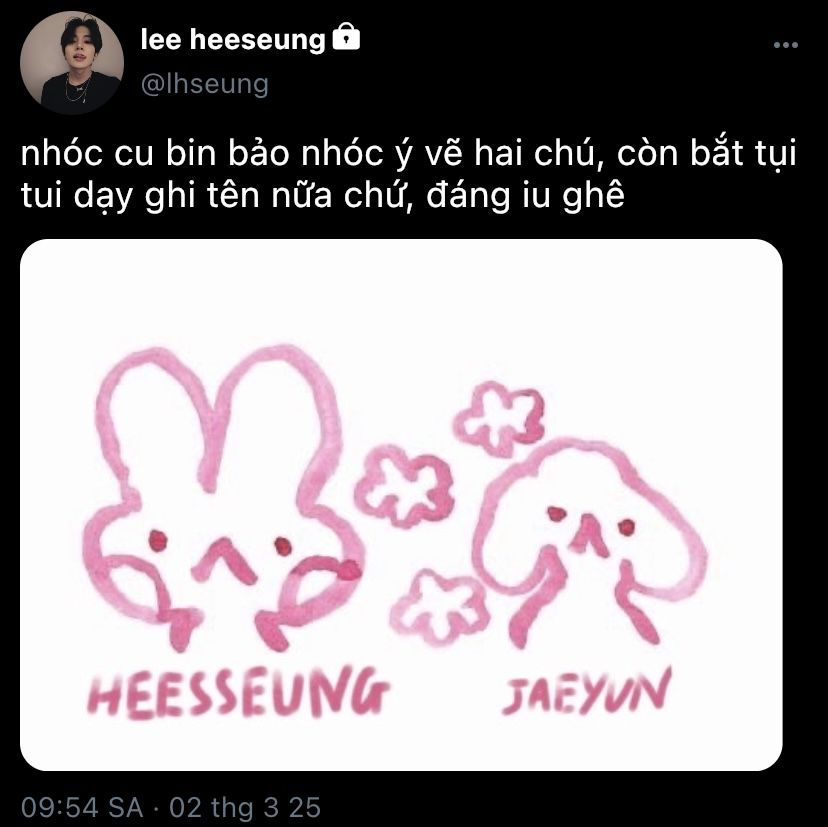Click the middle pink flower beside the bunny
Screen dimensions: 828x827
[404, 486]
